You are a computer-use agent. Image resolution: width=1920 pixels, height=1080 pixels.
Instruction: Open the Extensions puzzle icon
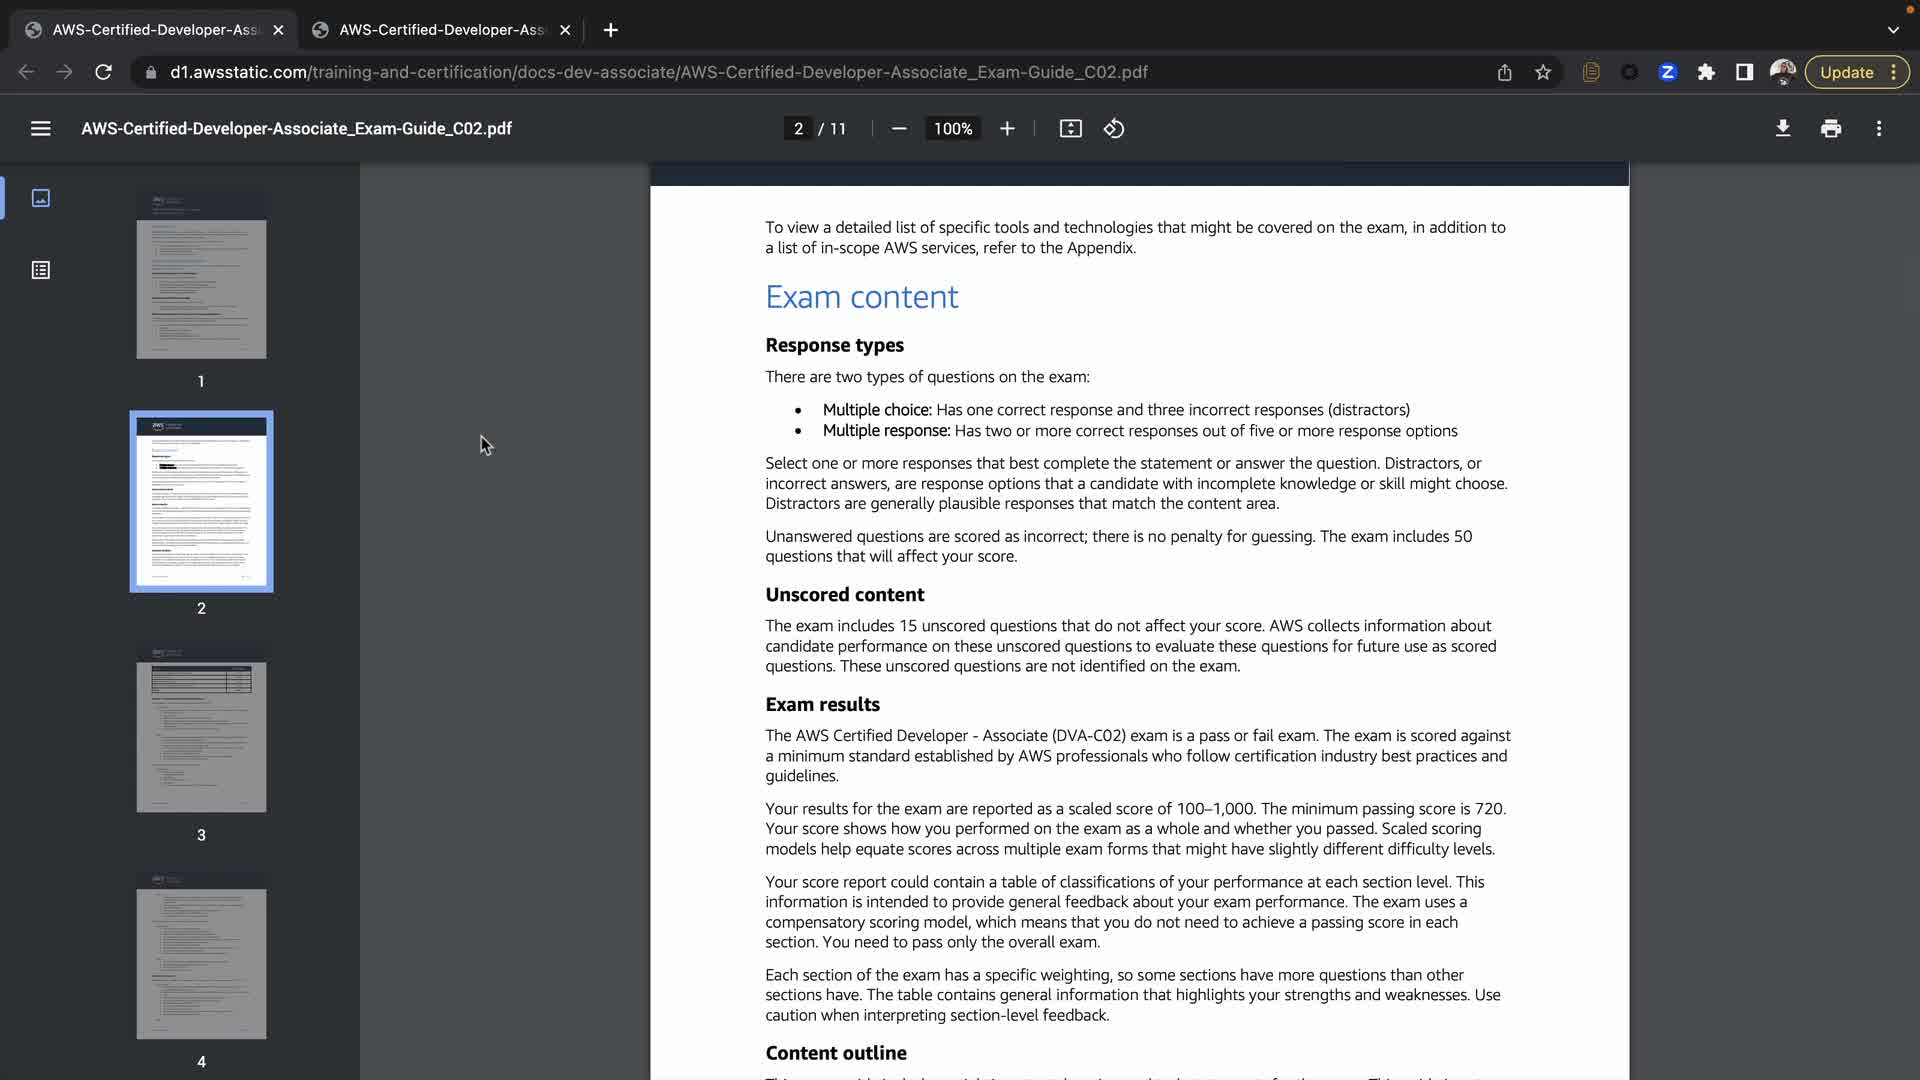(1706, 72)
